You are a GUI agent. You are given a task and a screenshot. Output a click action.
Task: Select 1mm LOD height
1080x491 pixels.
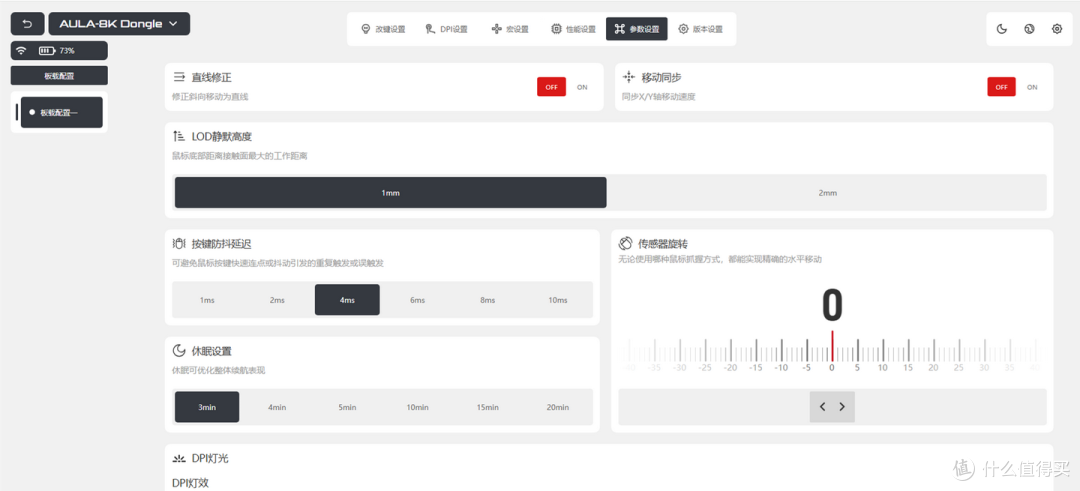click(x=391, y=193)
